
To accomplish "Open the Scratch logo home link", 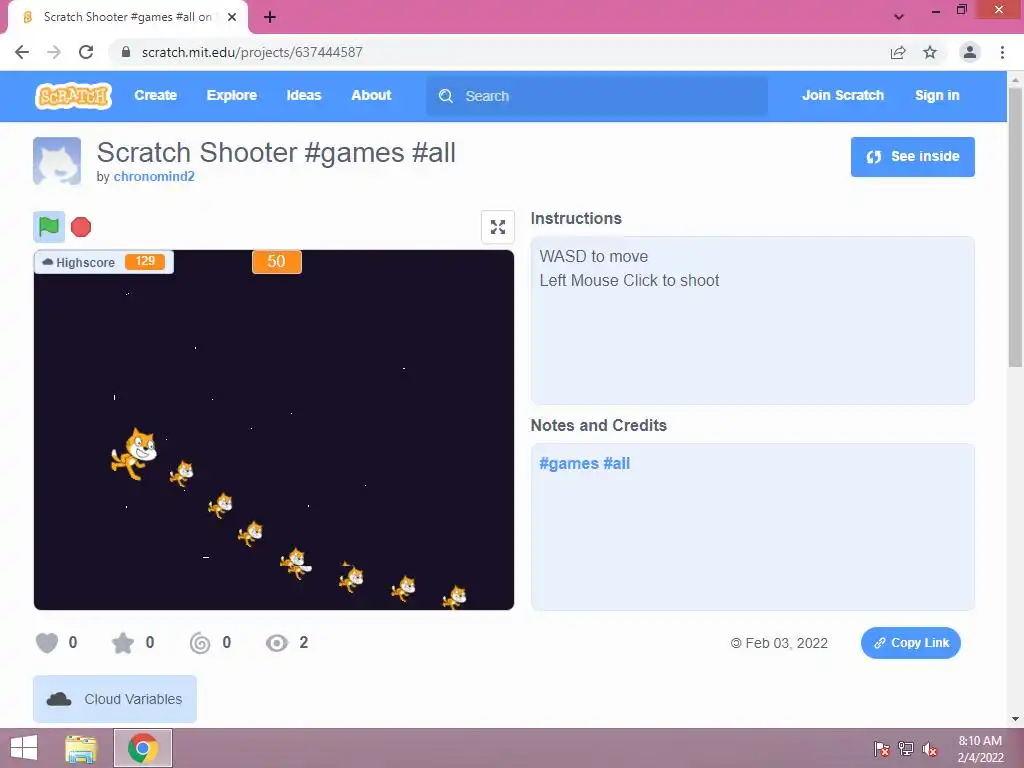I will click(73, 95).
